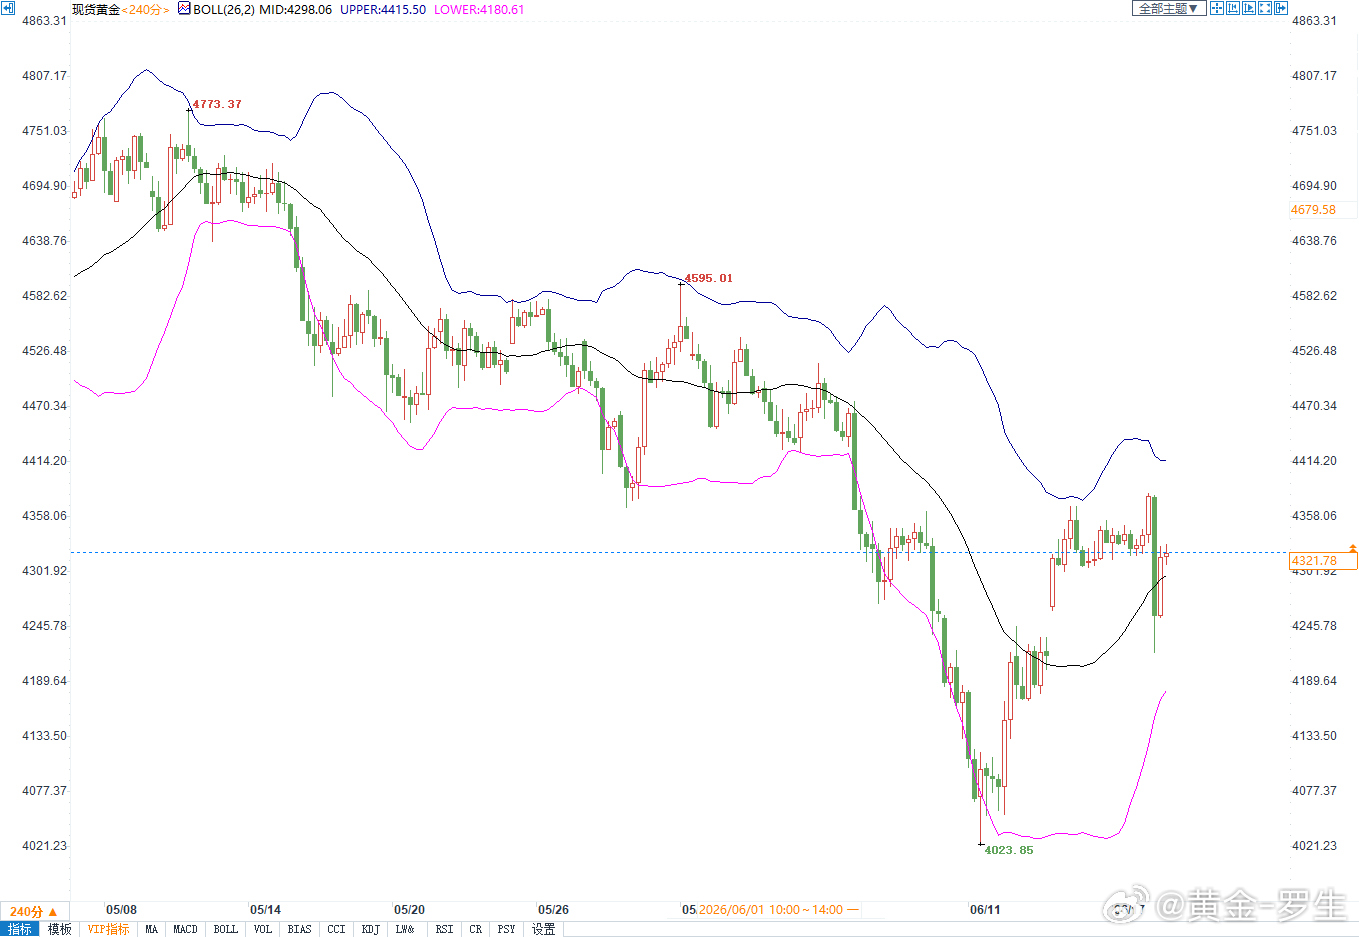Click the <240分> period label in the title
This screenshot has width=1359, height=937.
(x=146, y=10)
